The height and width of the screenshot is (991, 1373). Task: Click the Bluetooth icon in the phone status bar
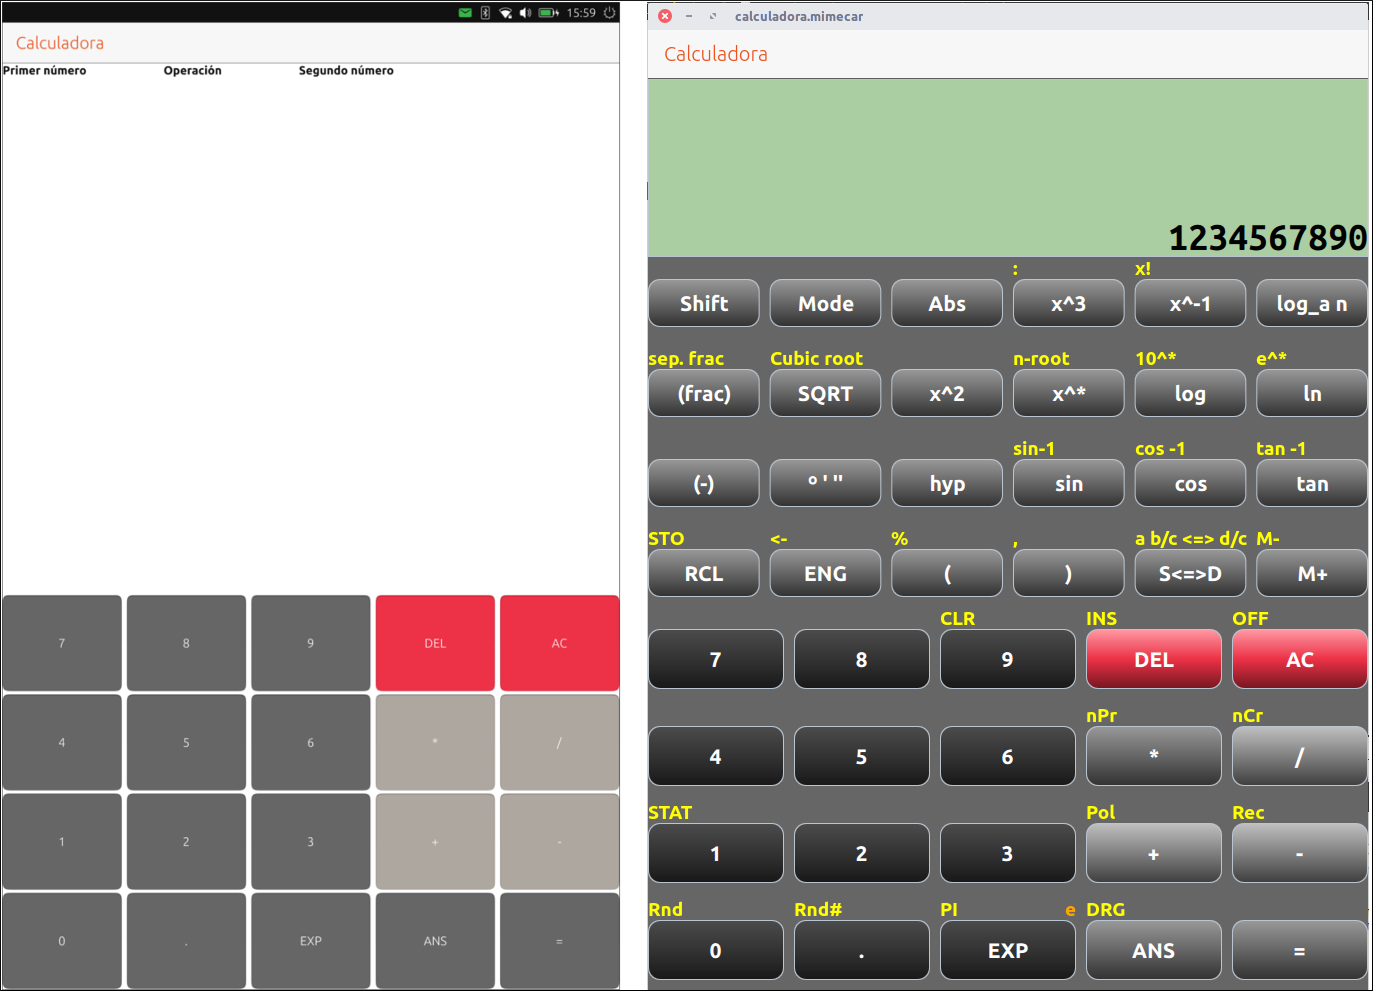click(x=485, y=13)
